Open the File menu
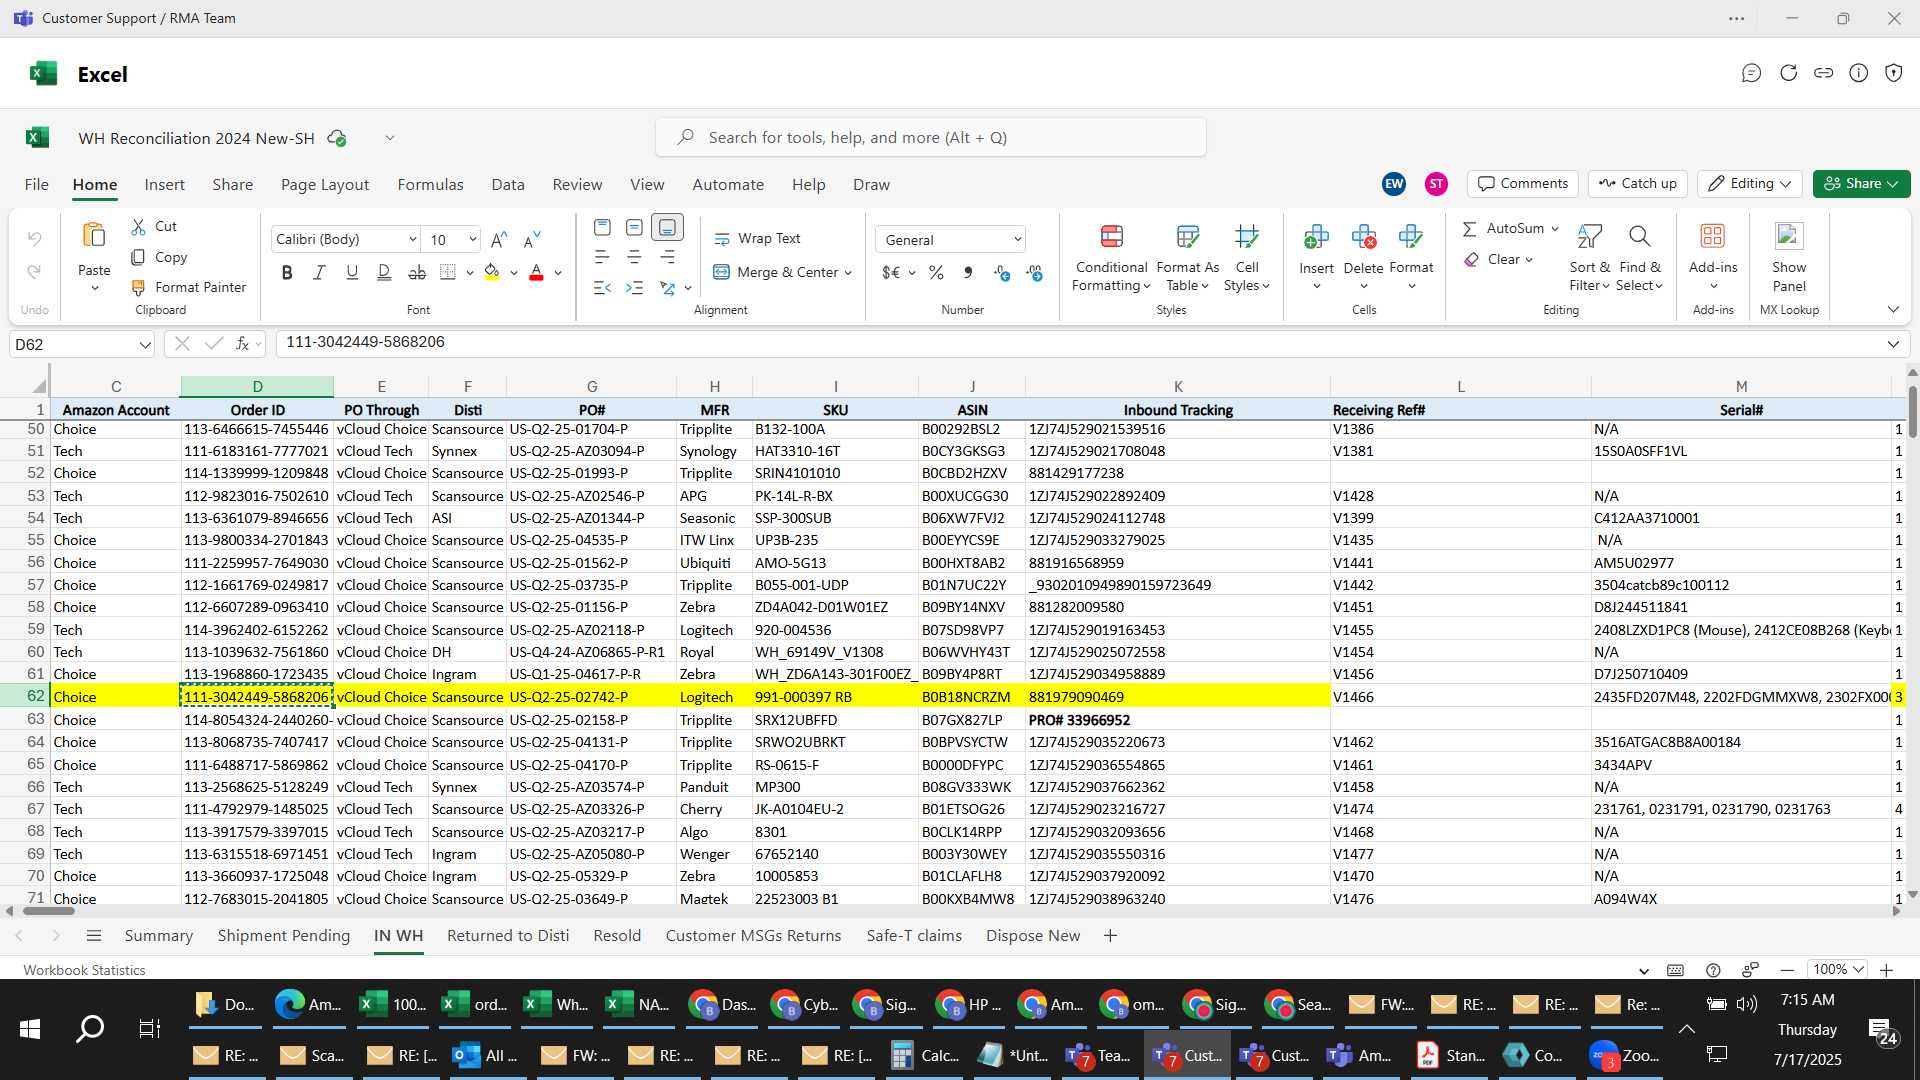Image resolution: width=1920 pixels, height=1080 pixels. pyautogui.click(x=37, y=184)
